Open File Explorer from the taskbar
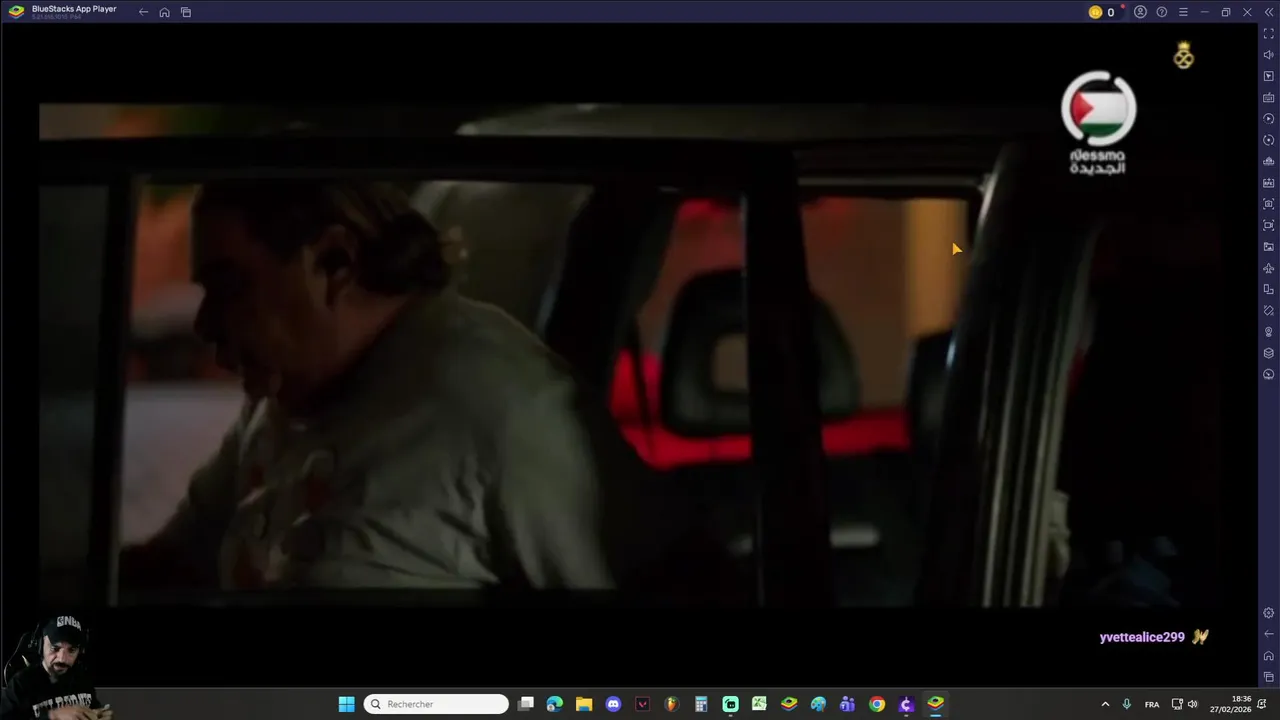 click(584, 704)
